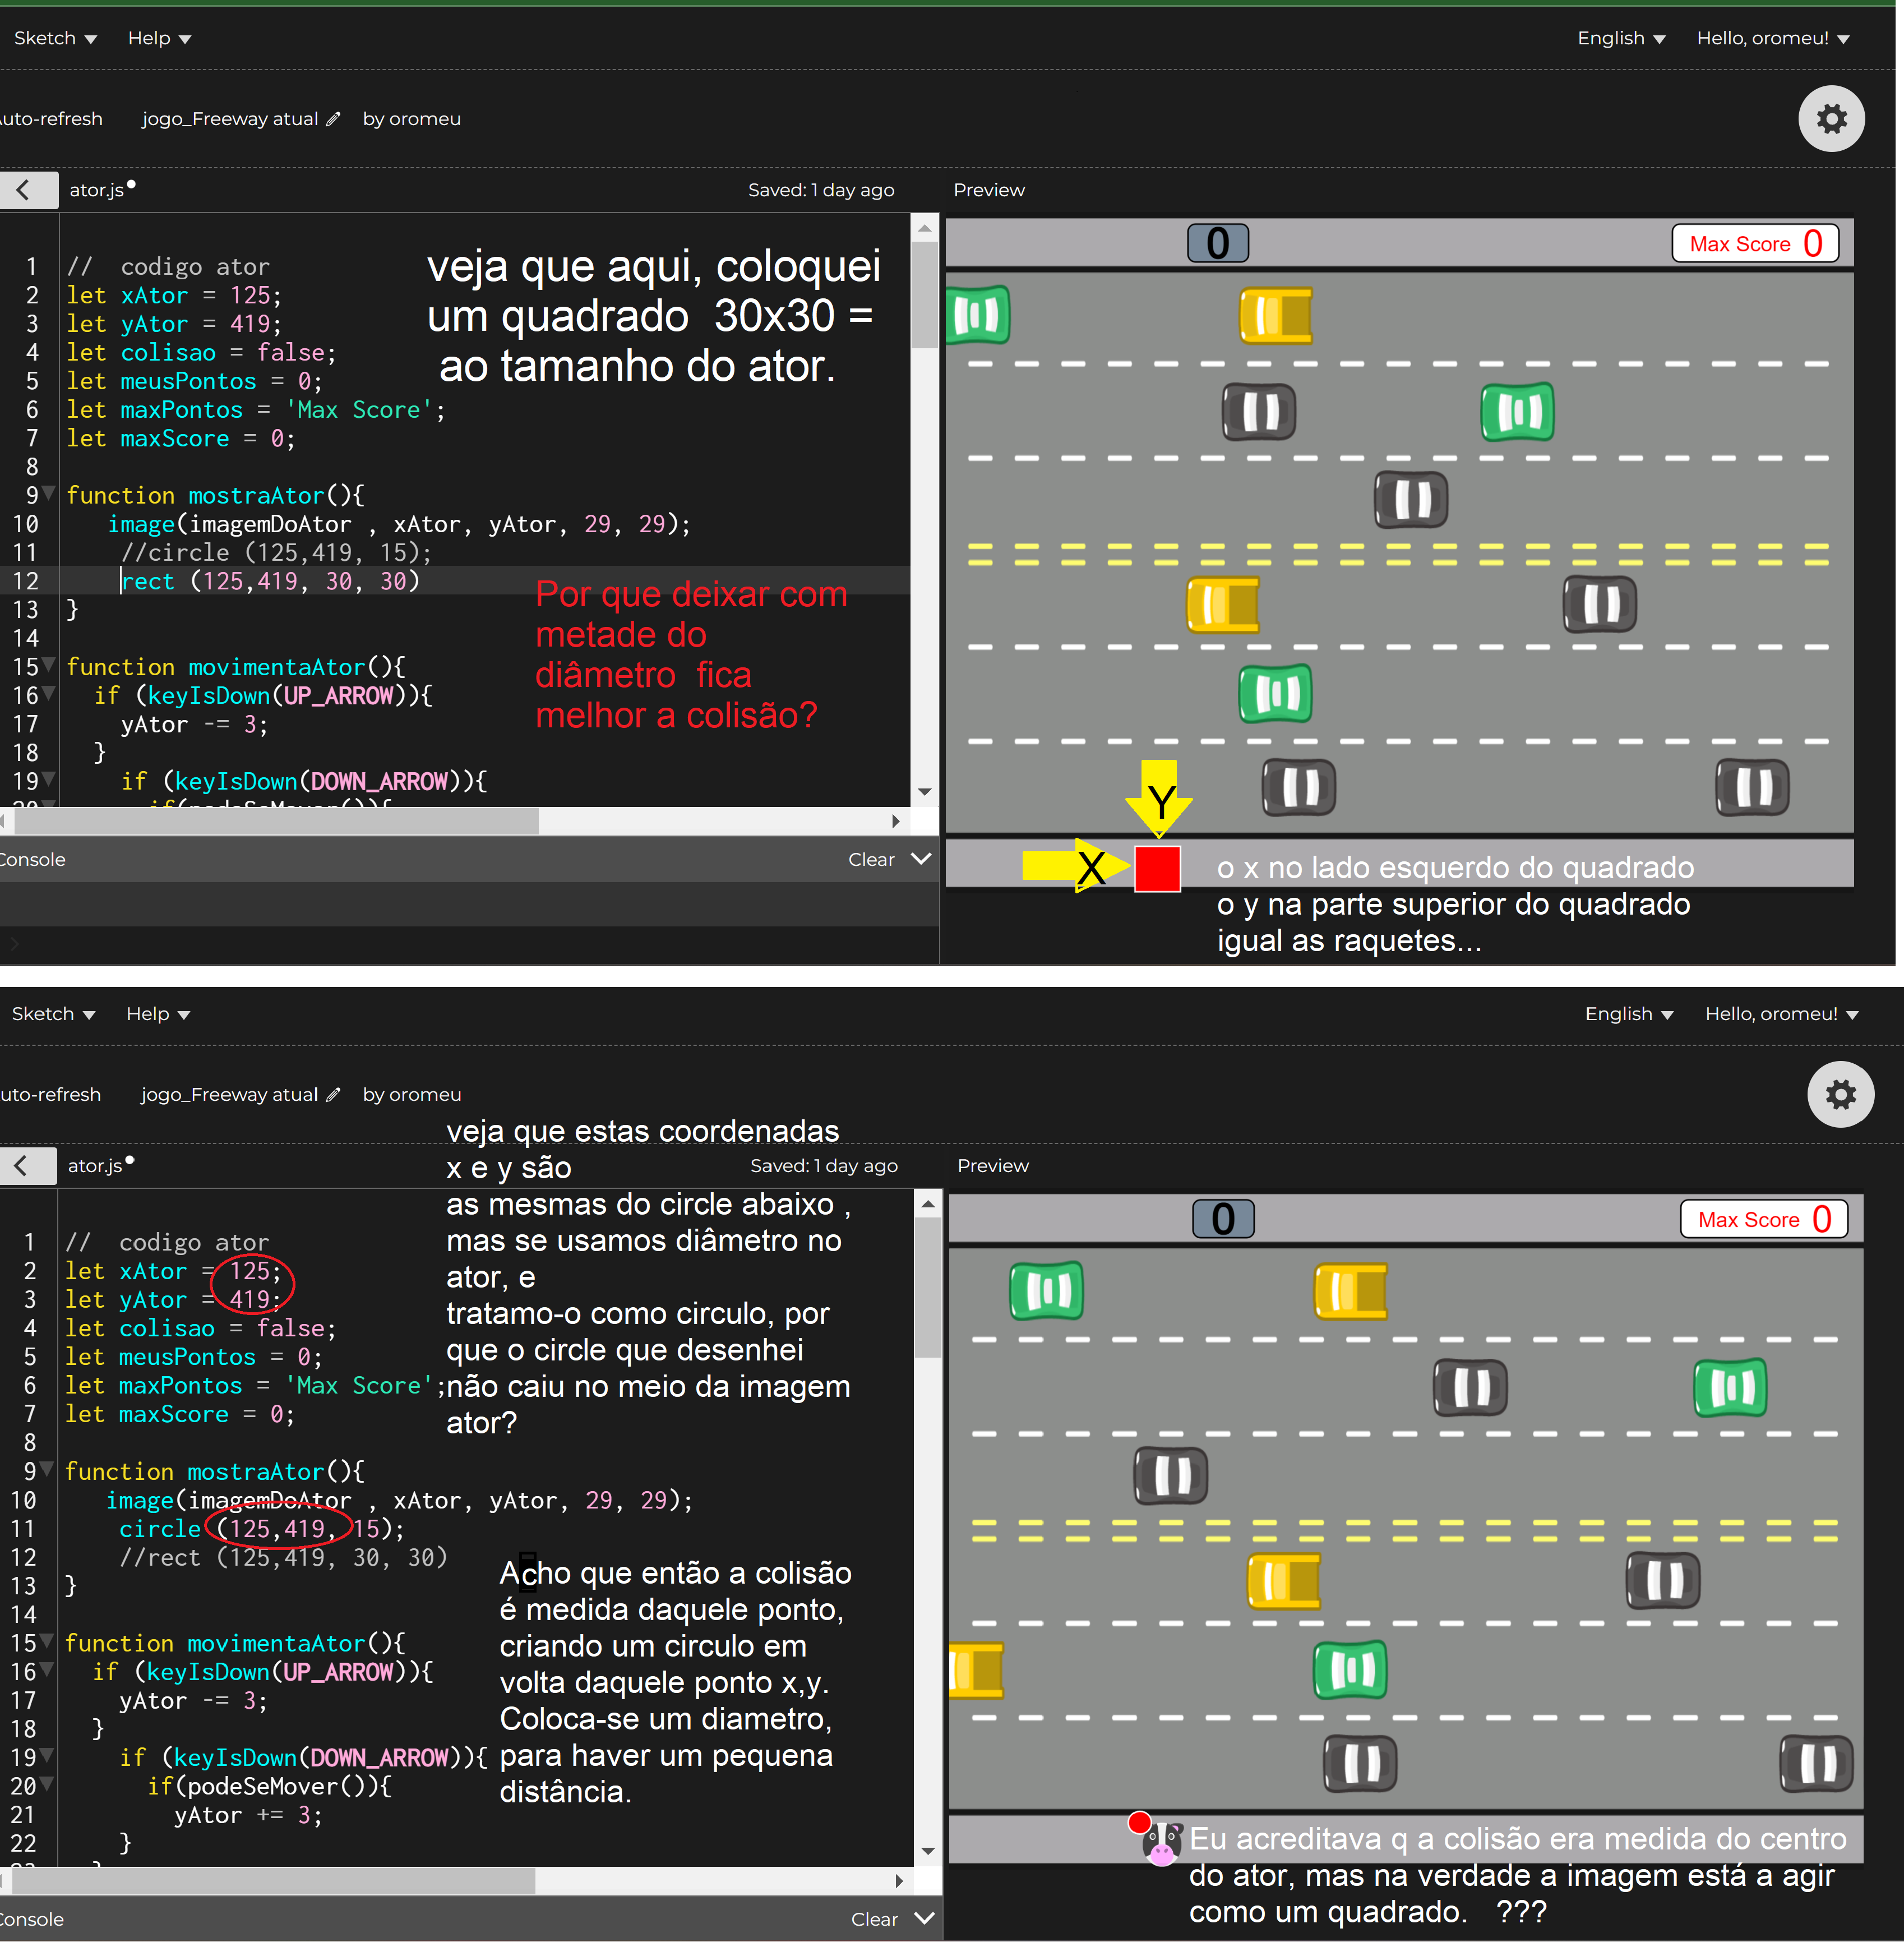1904x1956 pixels.
Task: Click code line 'circle (125,419, 15);' in lower editor
Action: click(262, 1528)
